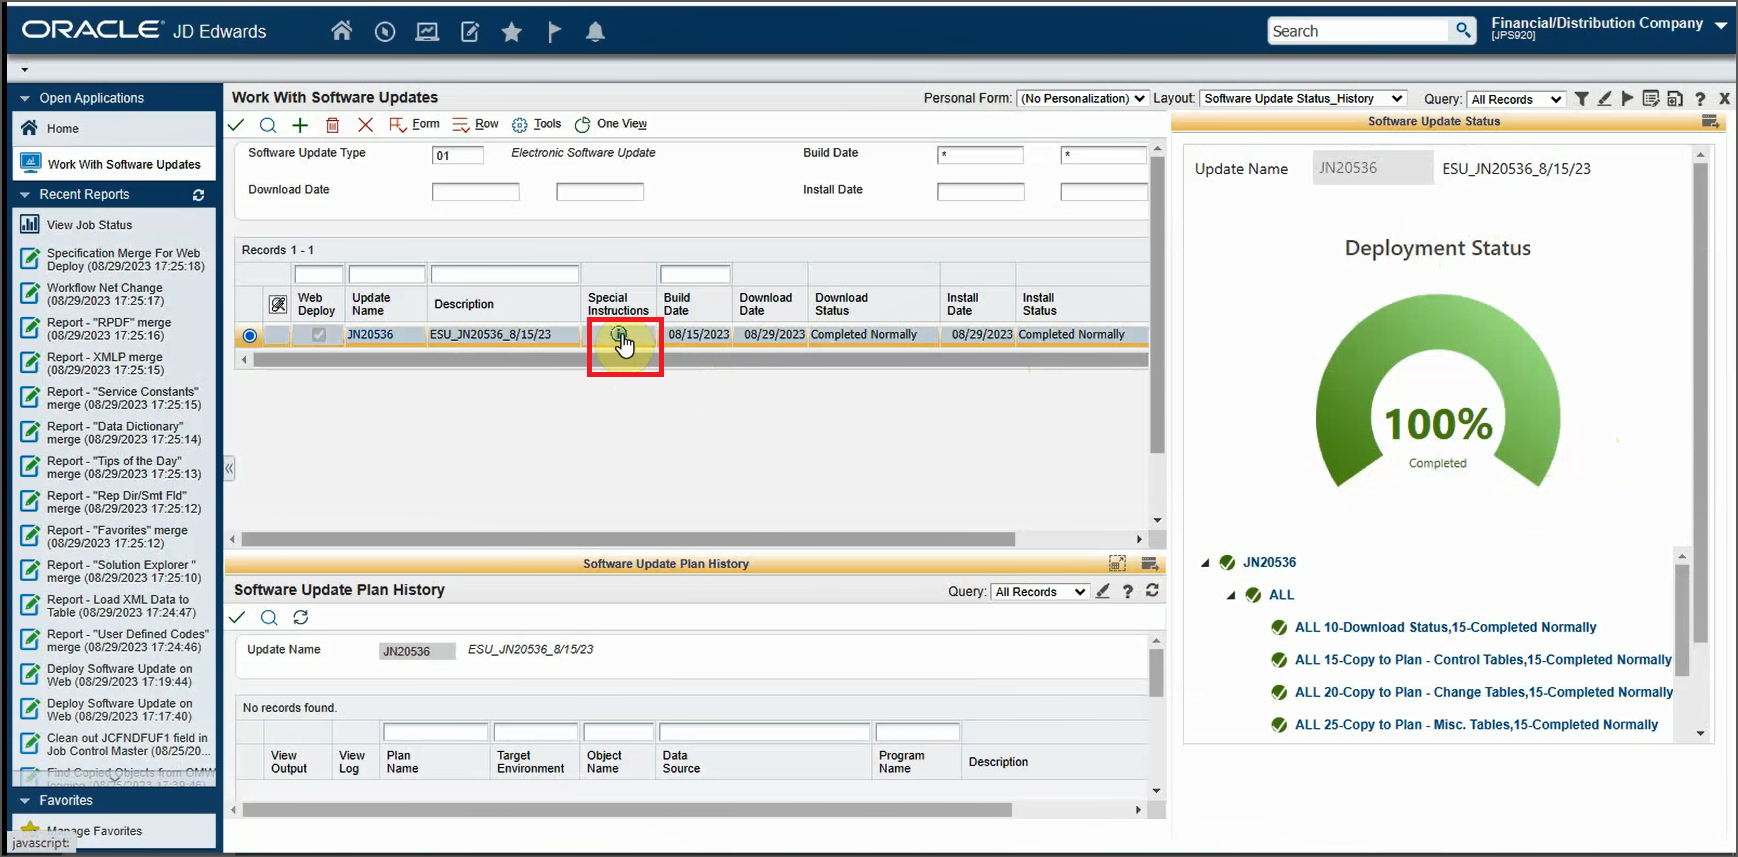Click the panel menu icon on Software Update Status bar
Screen dimensions: 1738x857
point(1710,121)
